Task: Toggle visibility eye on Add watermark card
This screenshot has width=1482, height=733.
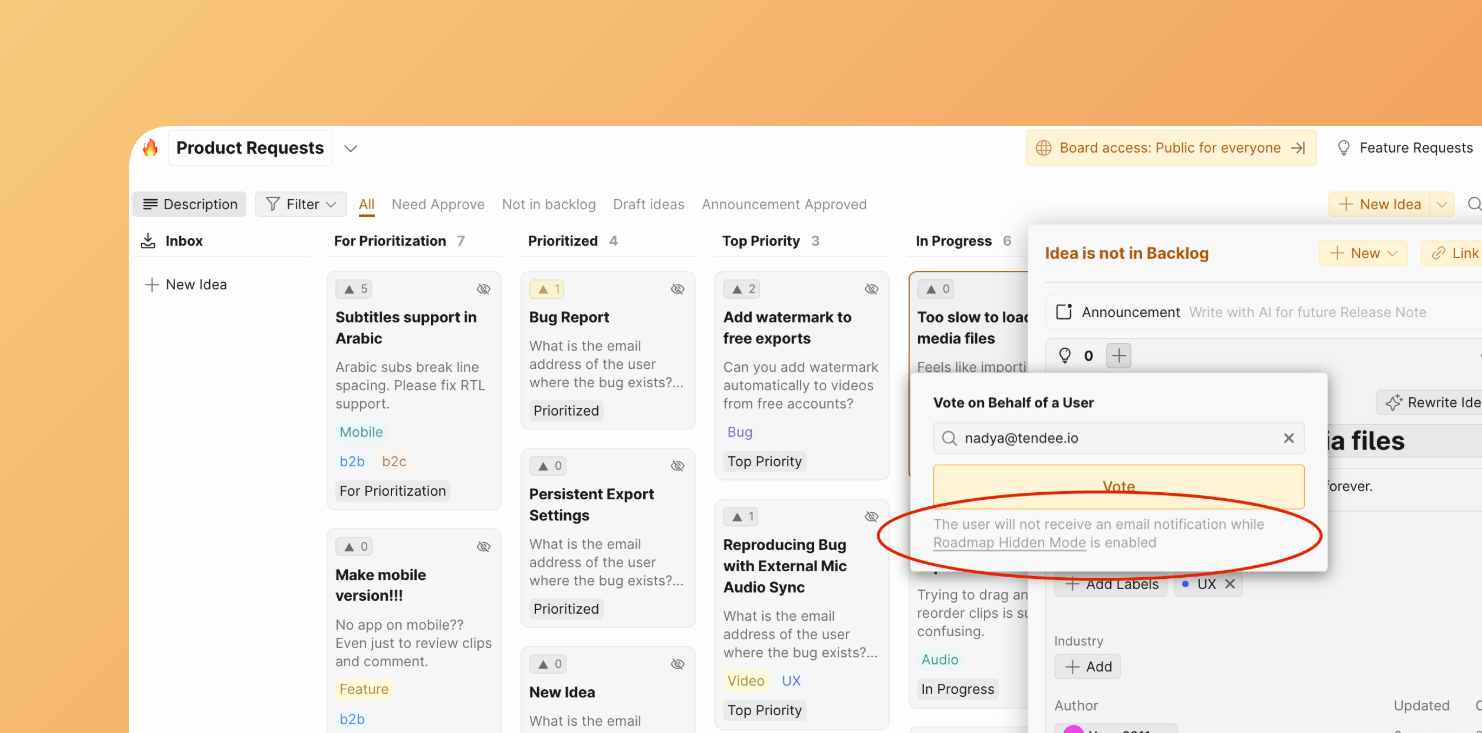Action: (x=871, y=289)
